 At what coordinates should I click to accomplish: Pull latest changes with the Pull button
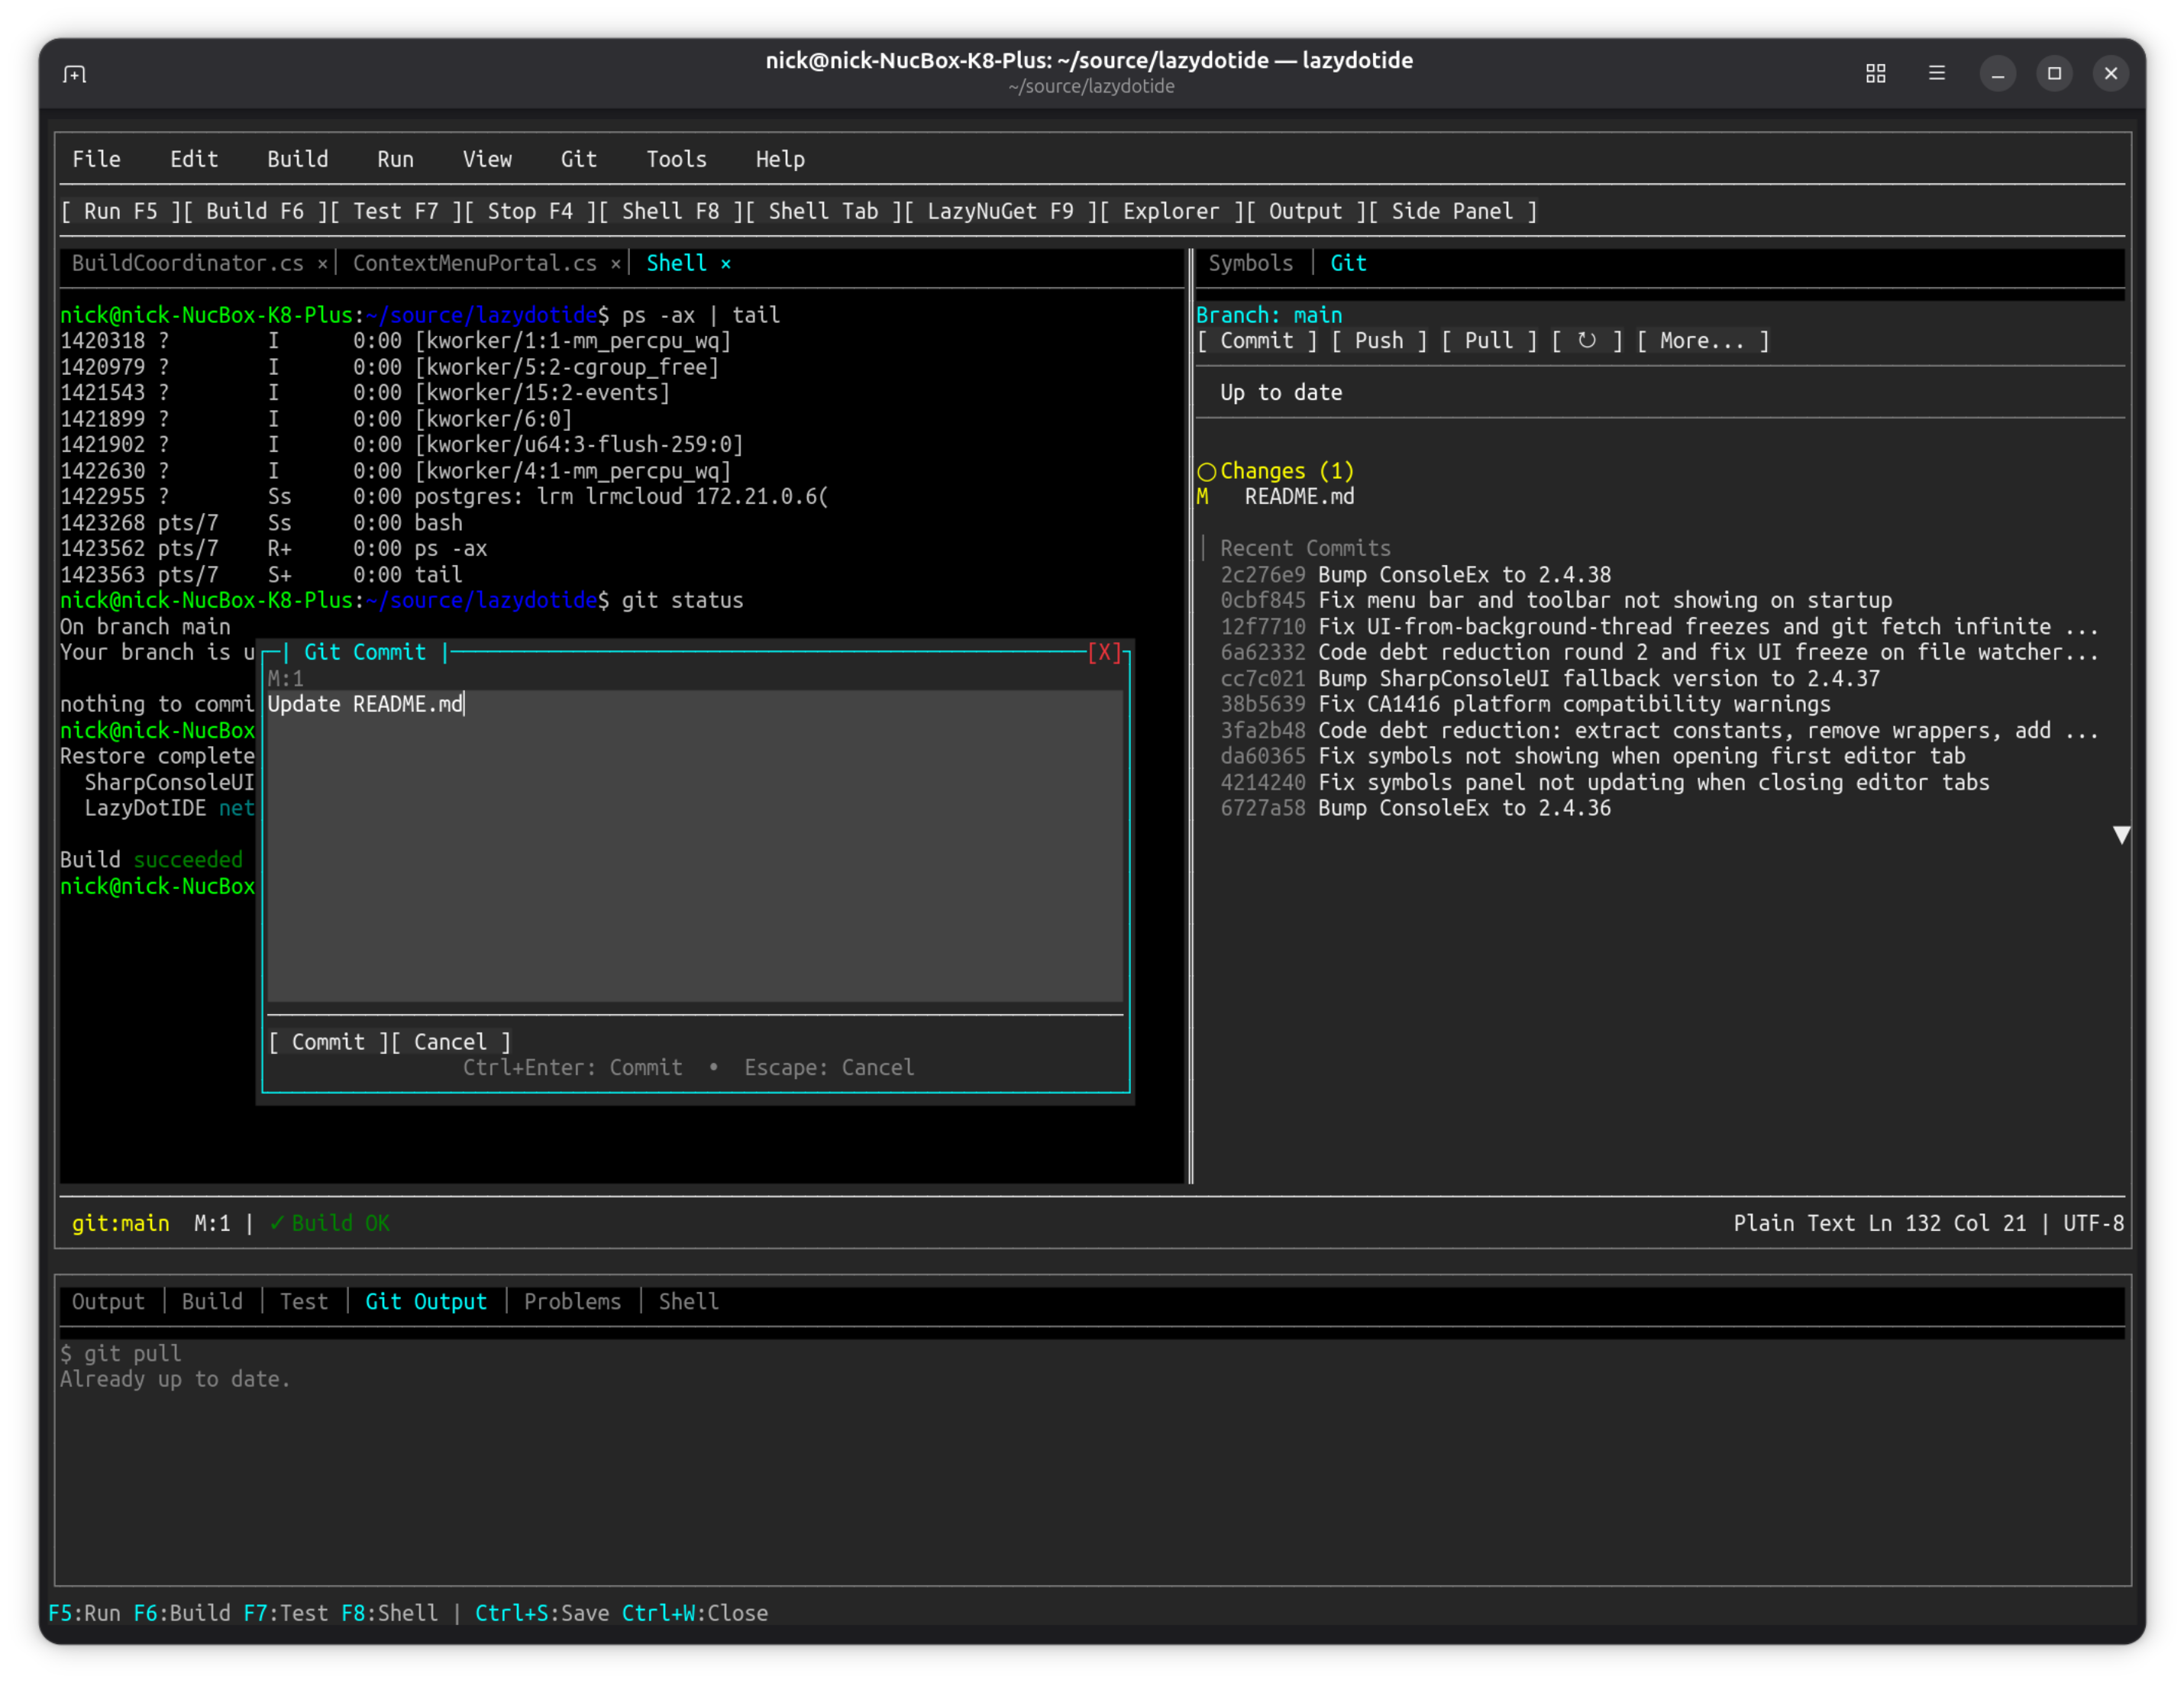click(x=1490, y=340)
